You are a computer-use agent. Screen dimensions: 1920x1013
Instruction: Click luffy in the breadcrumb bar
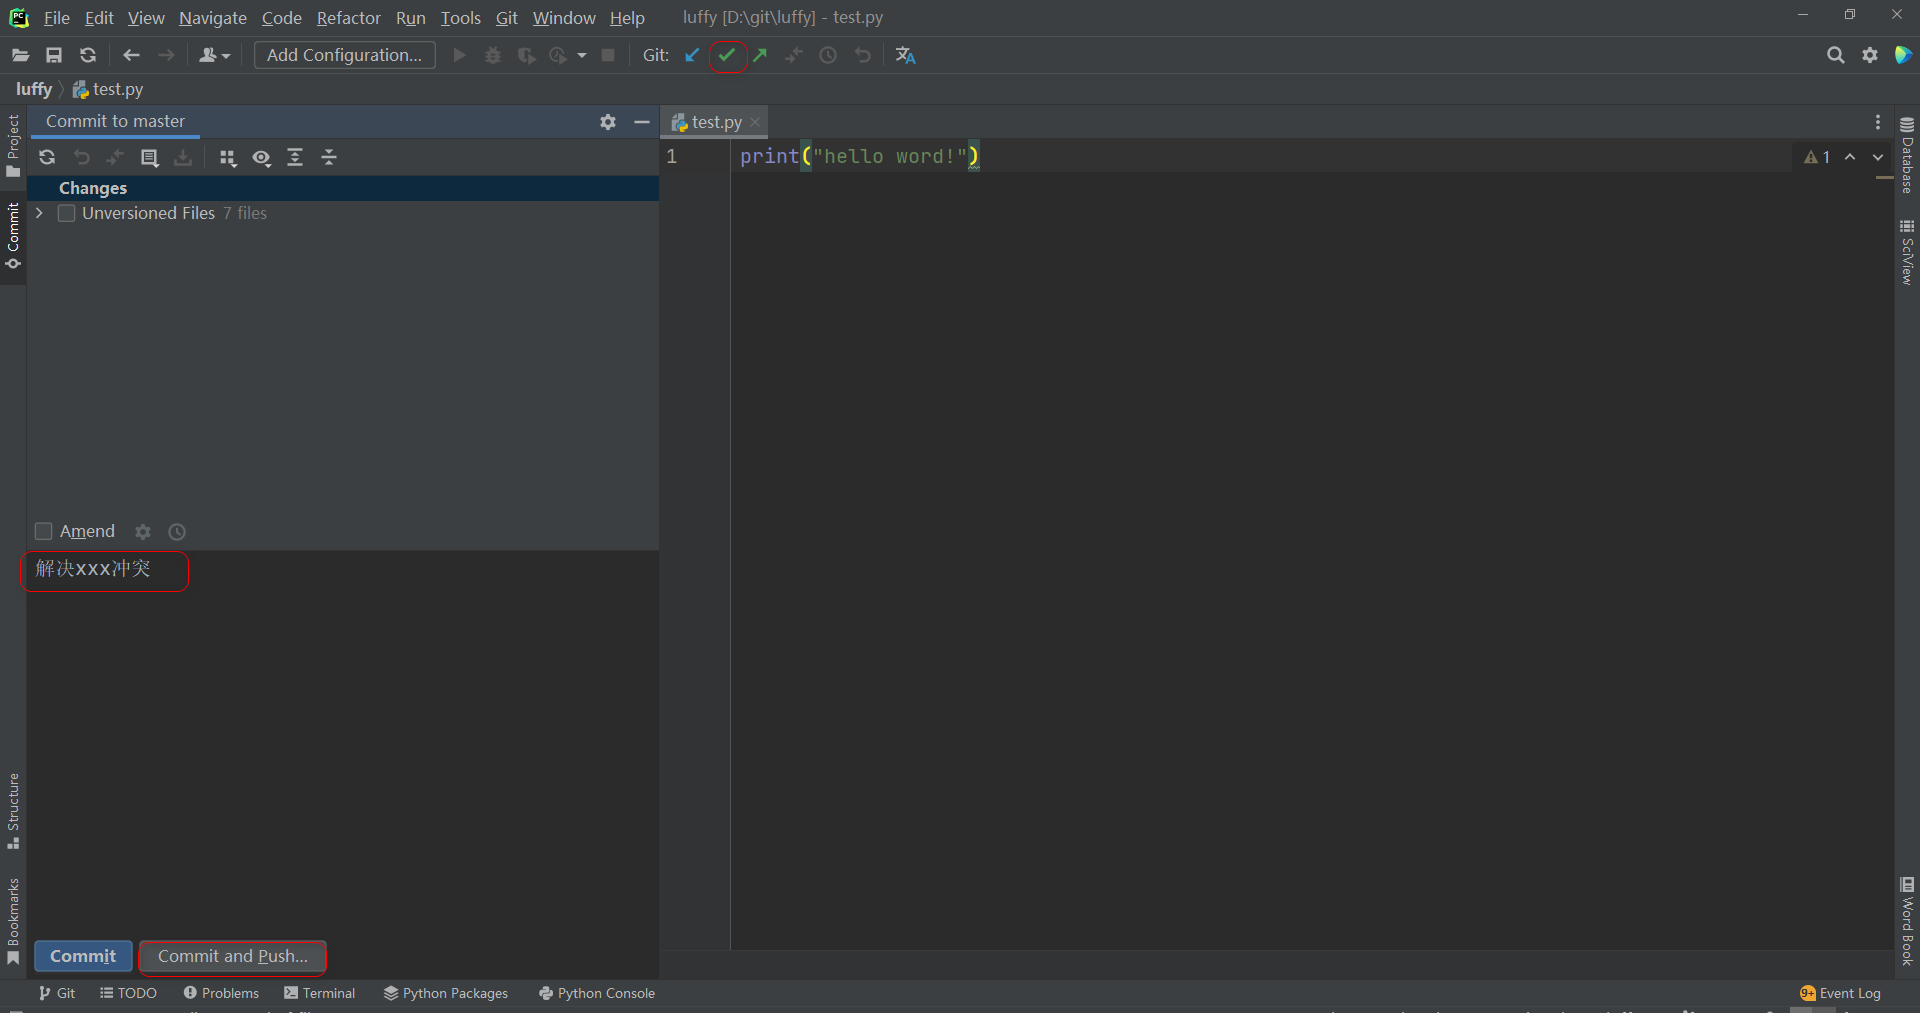tap(34, 89)
